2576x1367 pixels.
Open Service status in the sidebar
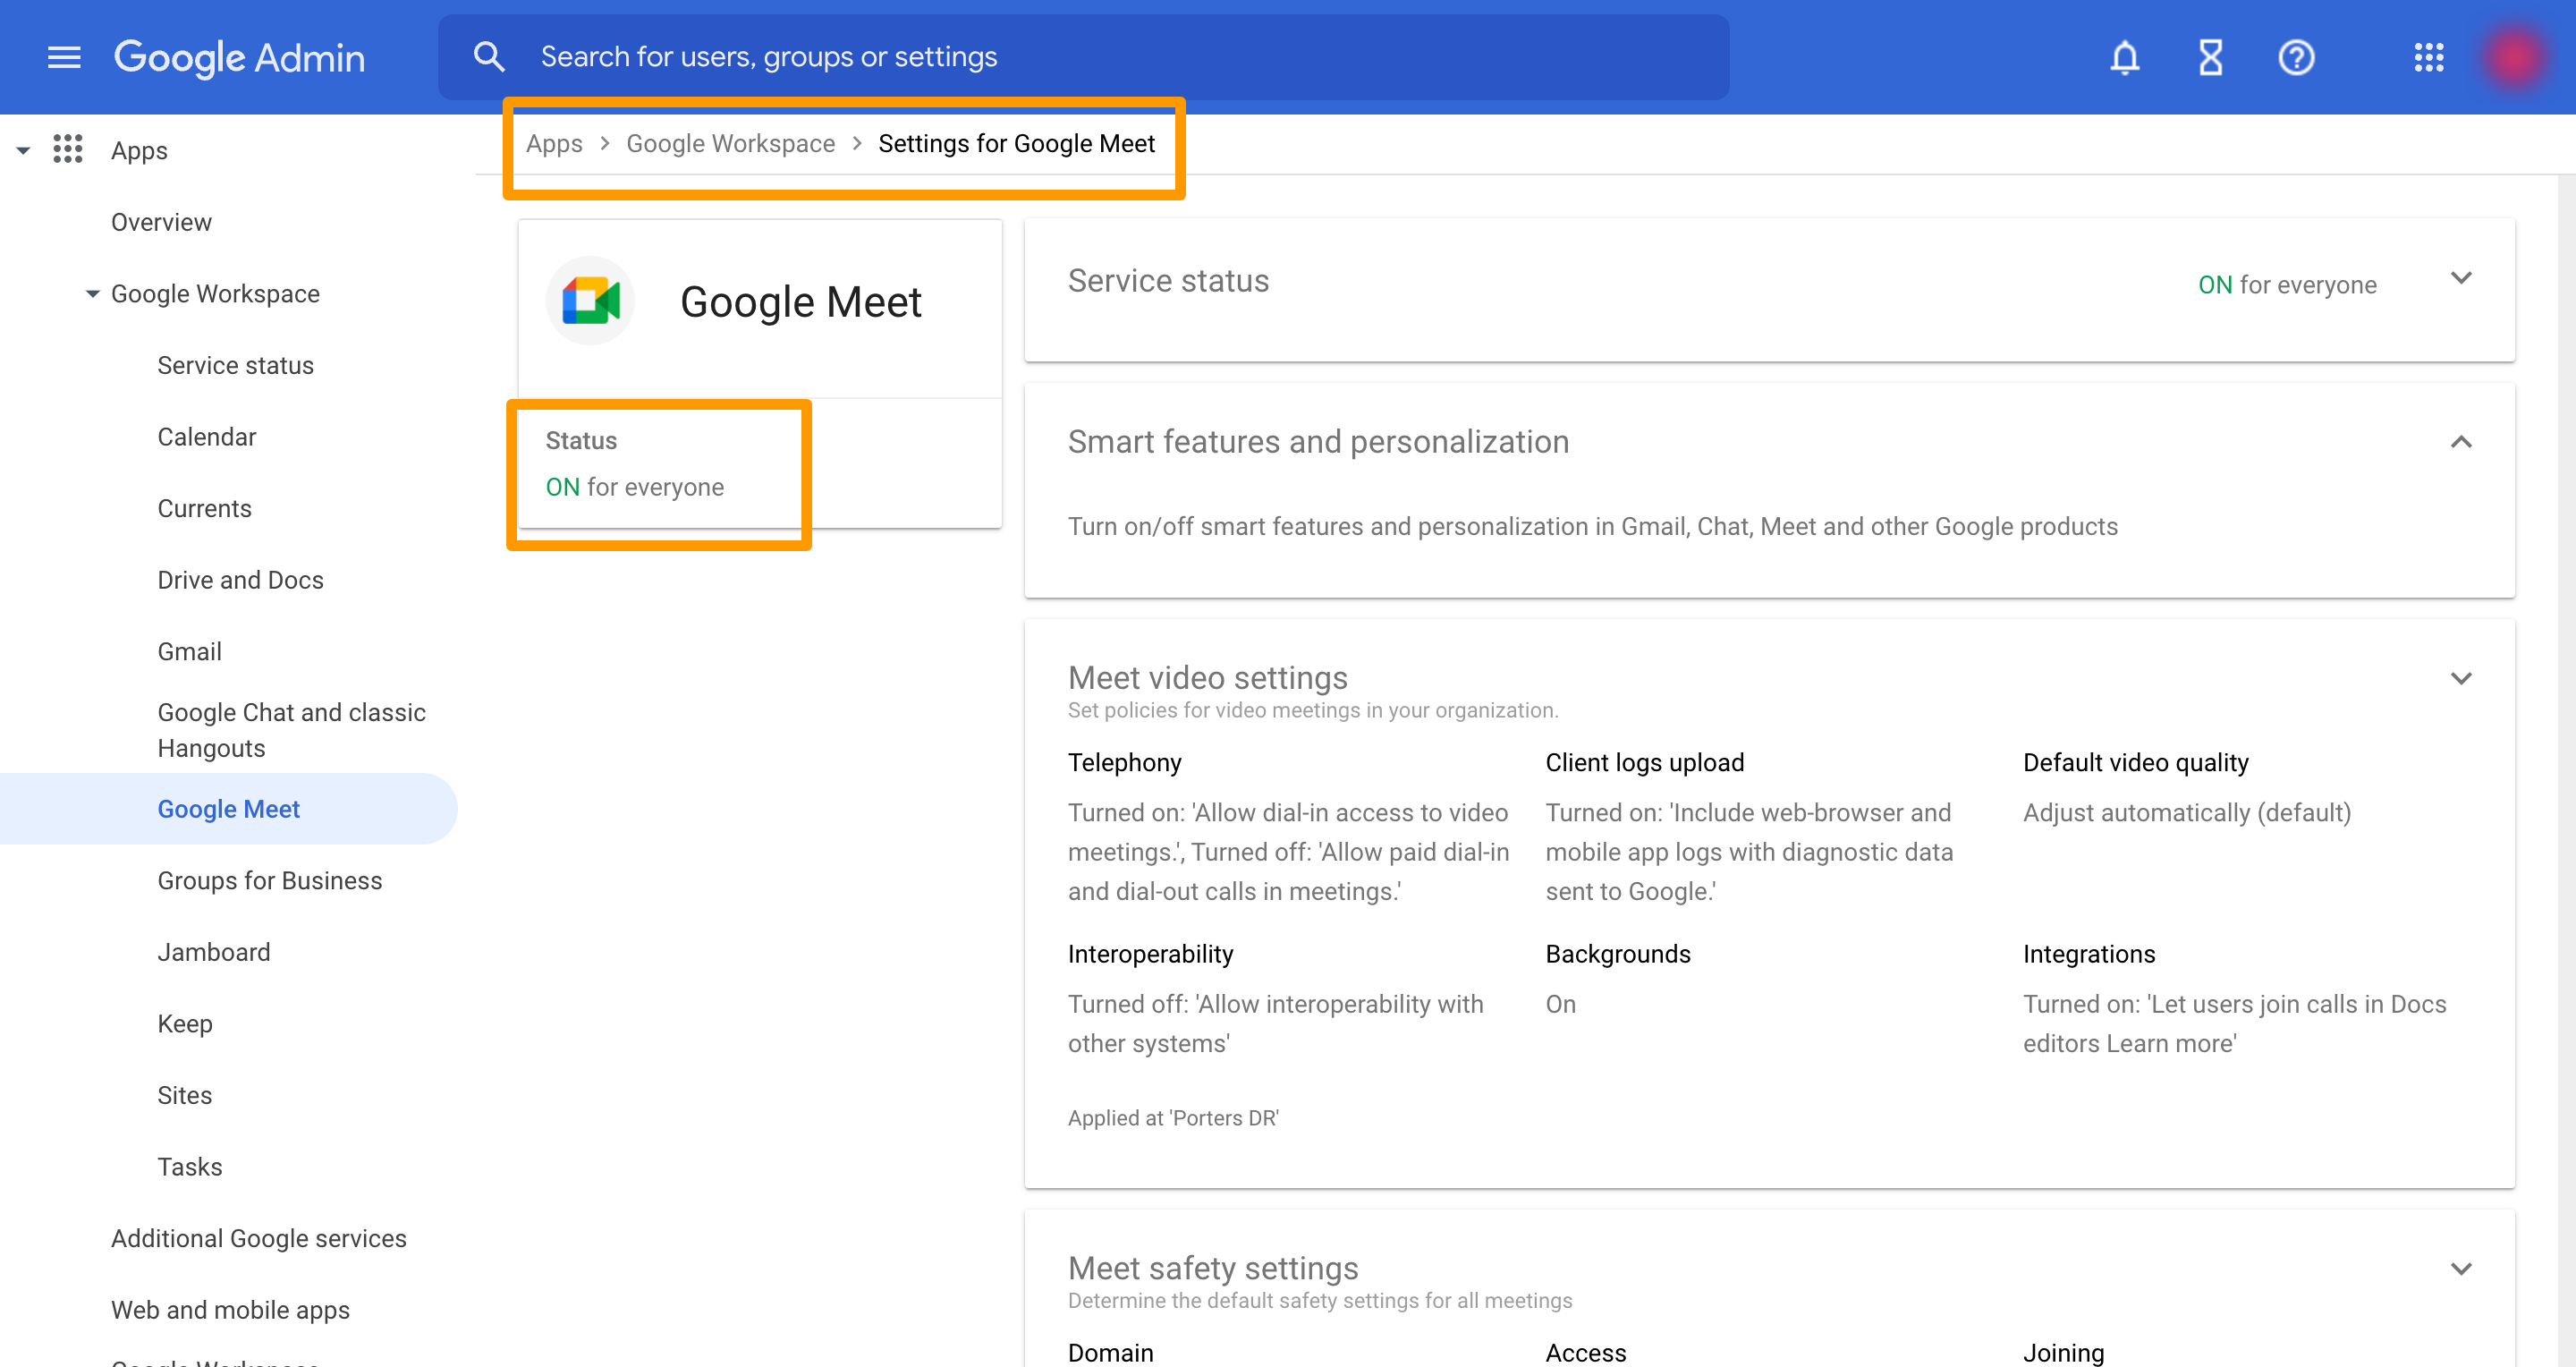point(235,365)
